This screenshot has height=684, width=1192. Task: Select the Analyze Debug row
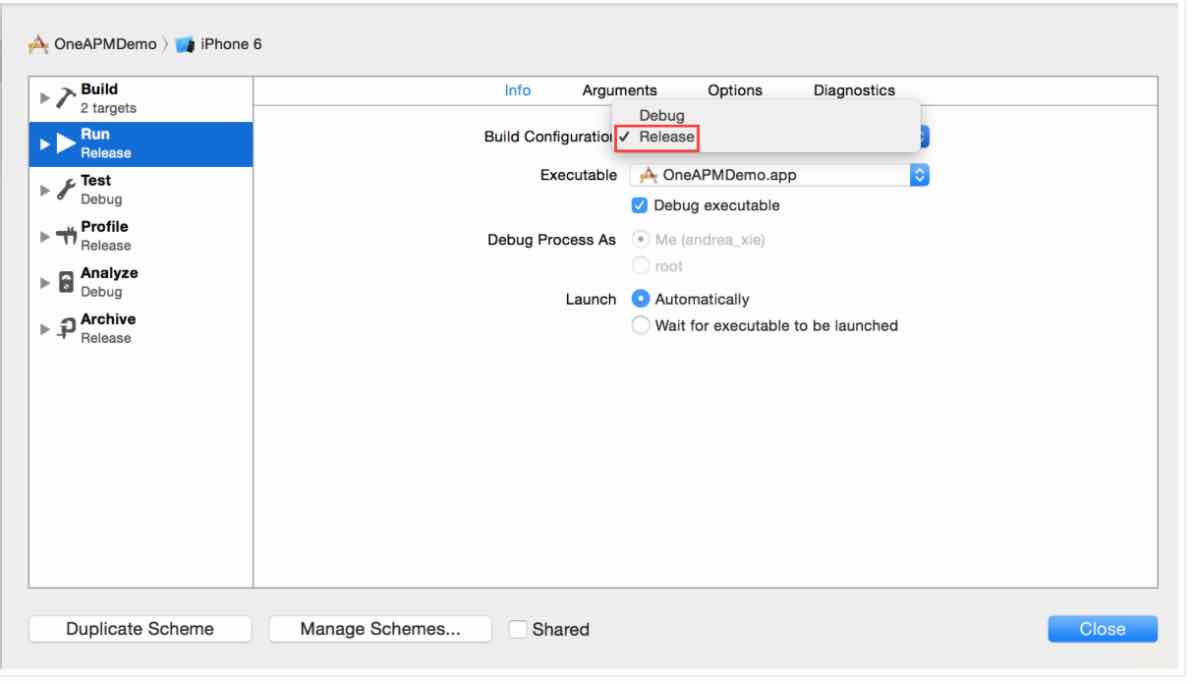click(141, 283)
